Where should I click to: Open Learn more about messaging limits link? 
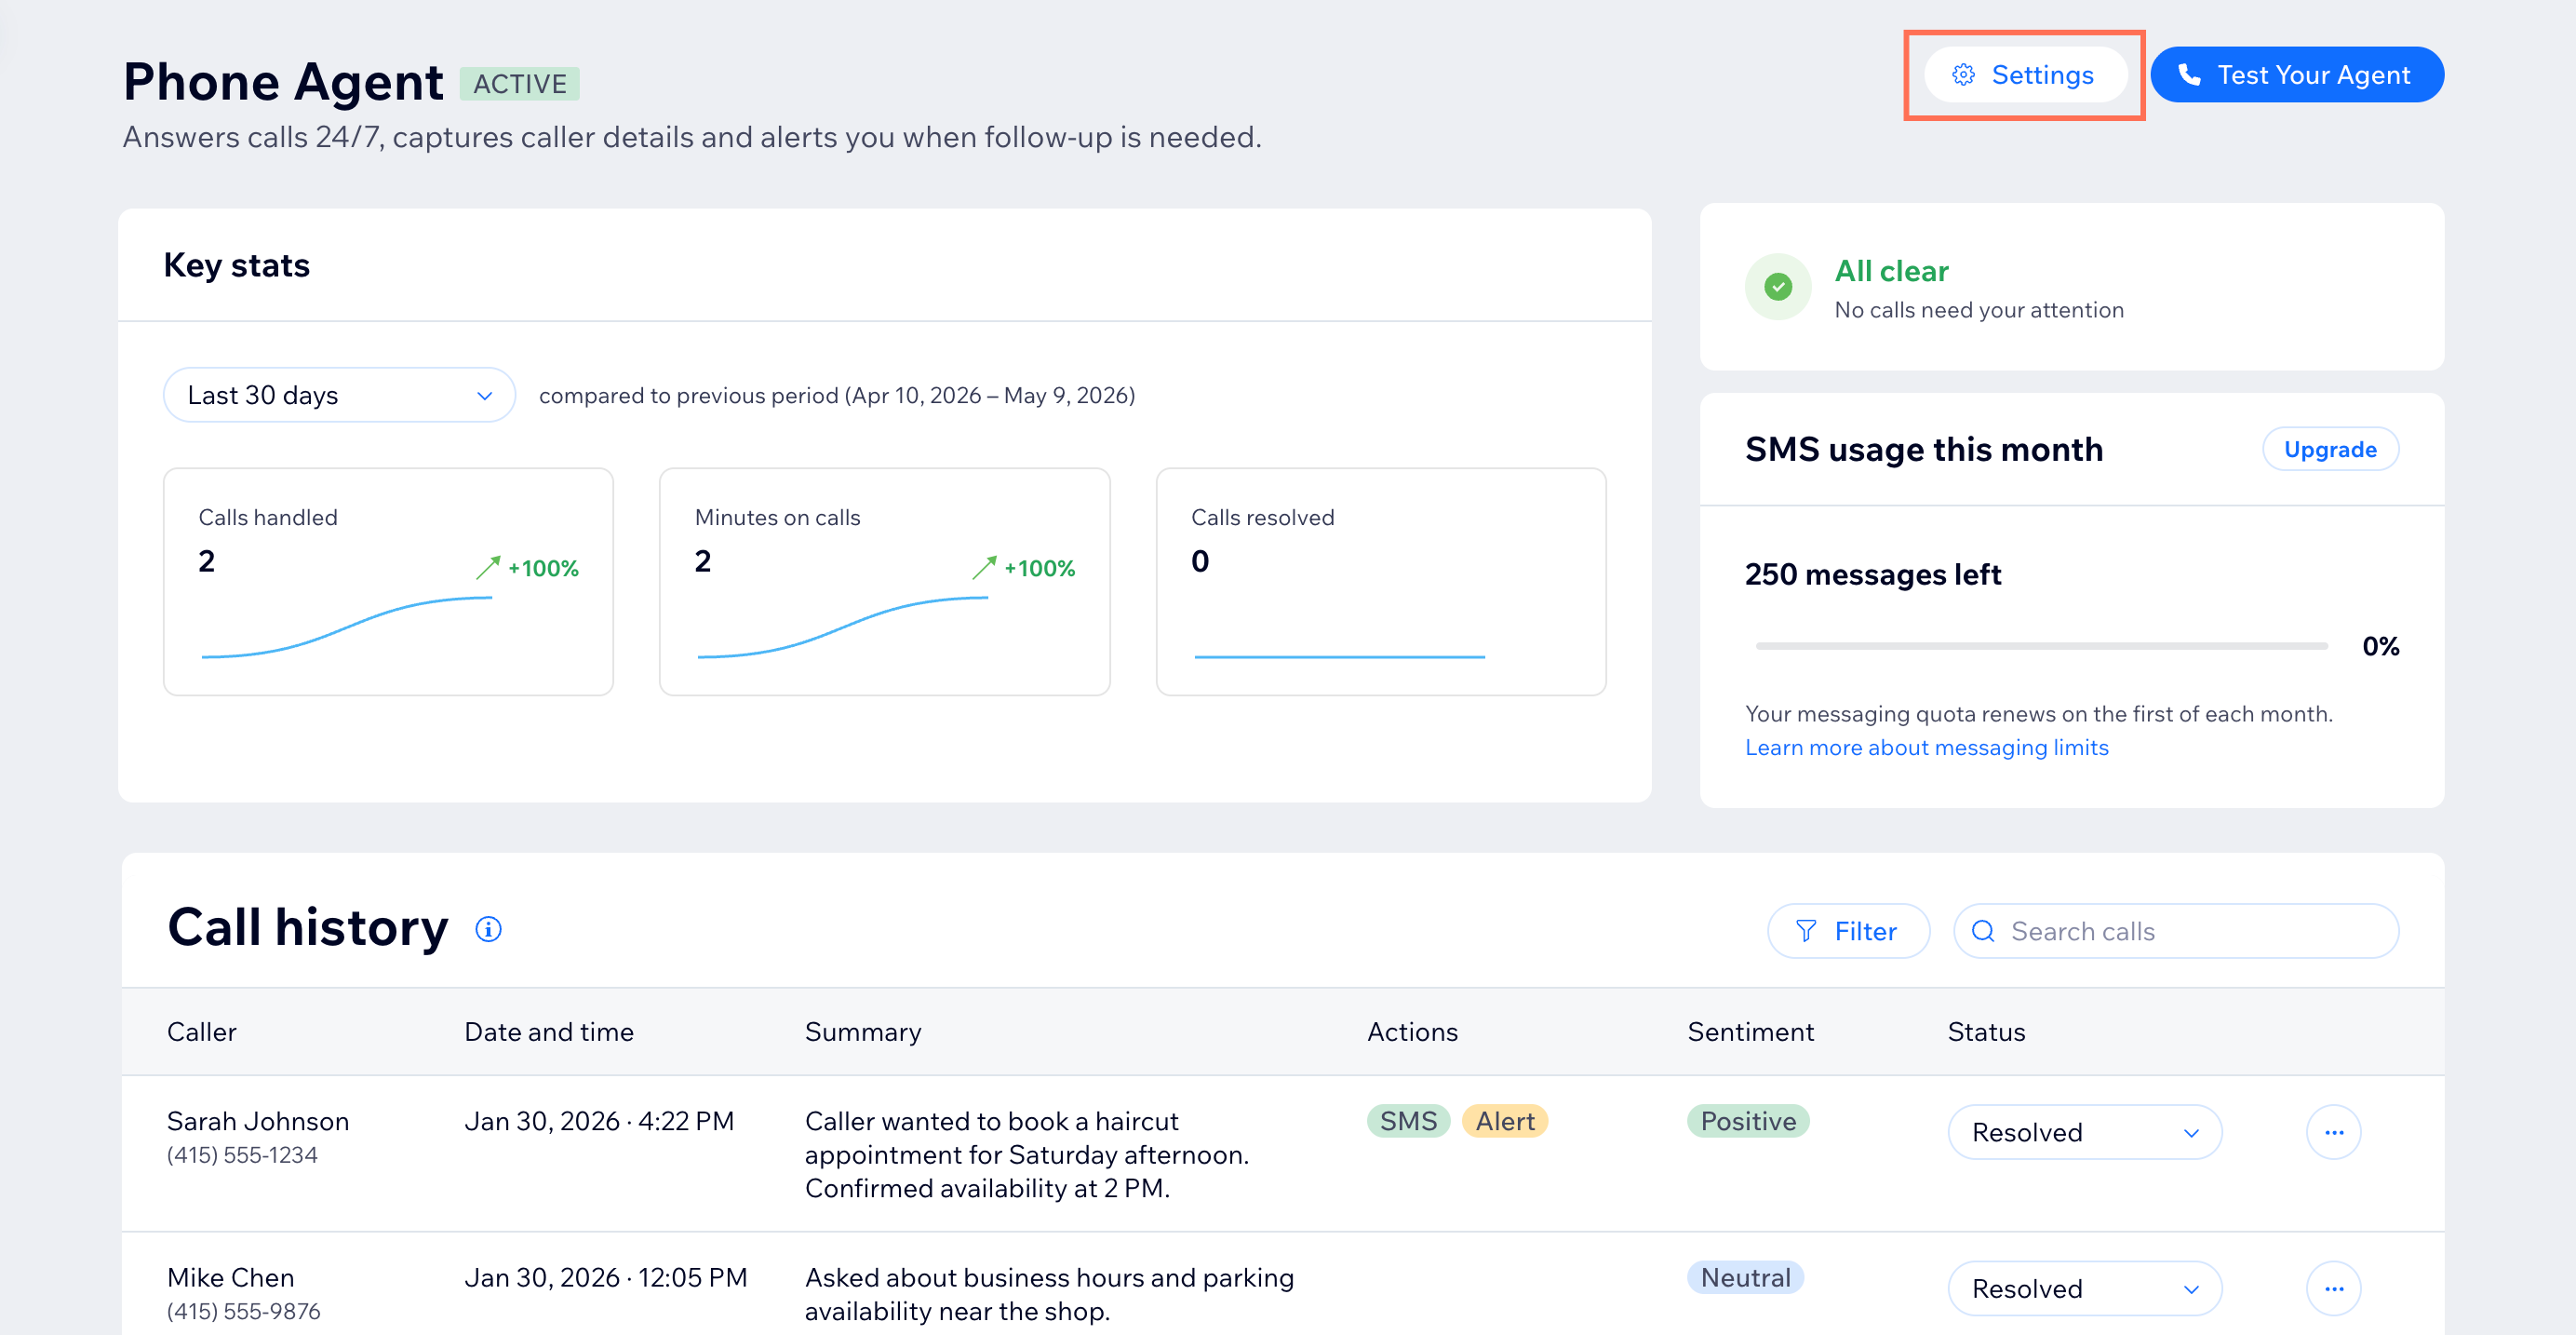tap(1926, 747)
